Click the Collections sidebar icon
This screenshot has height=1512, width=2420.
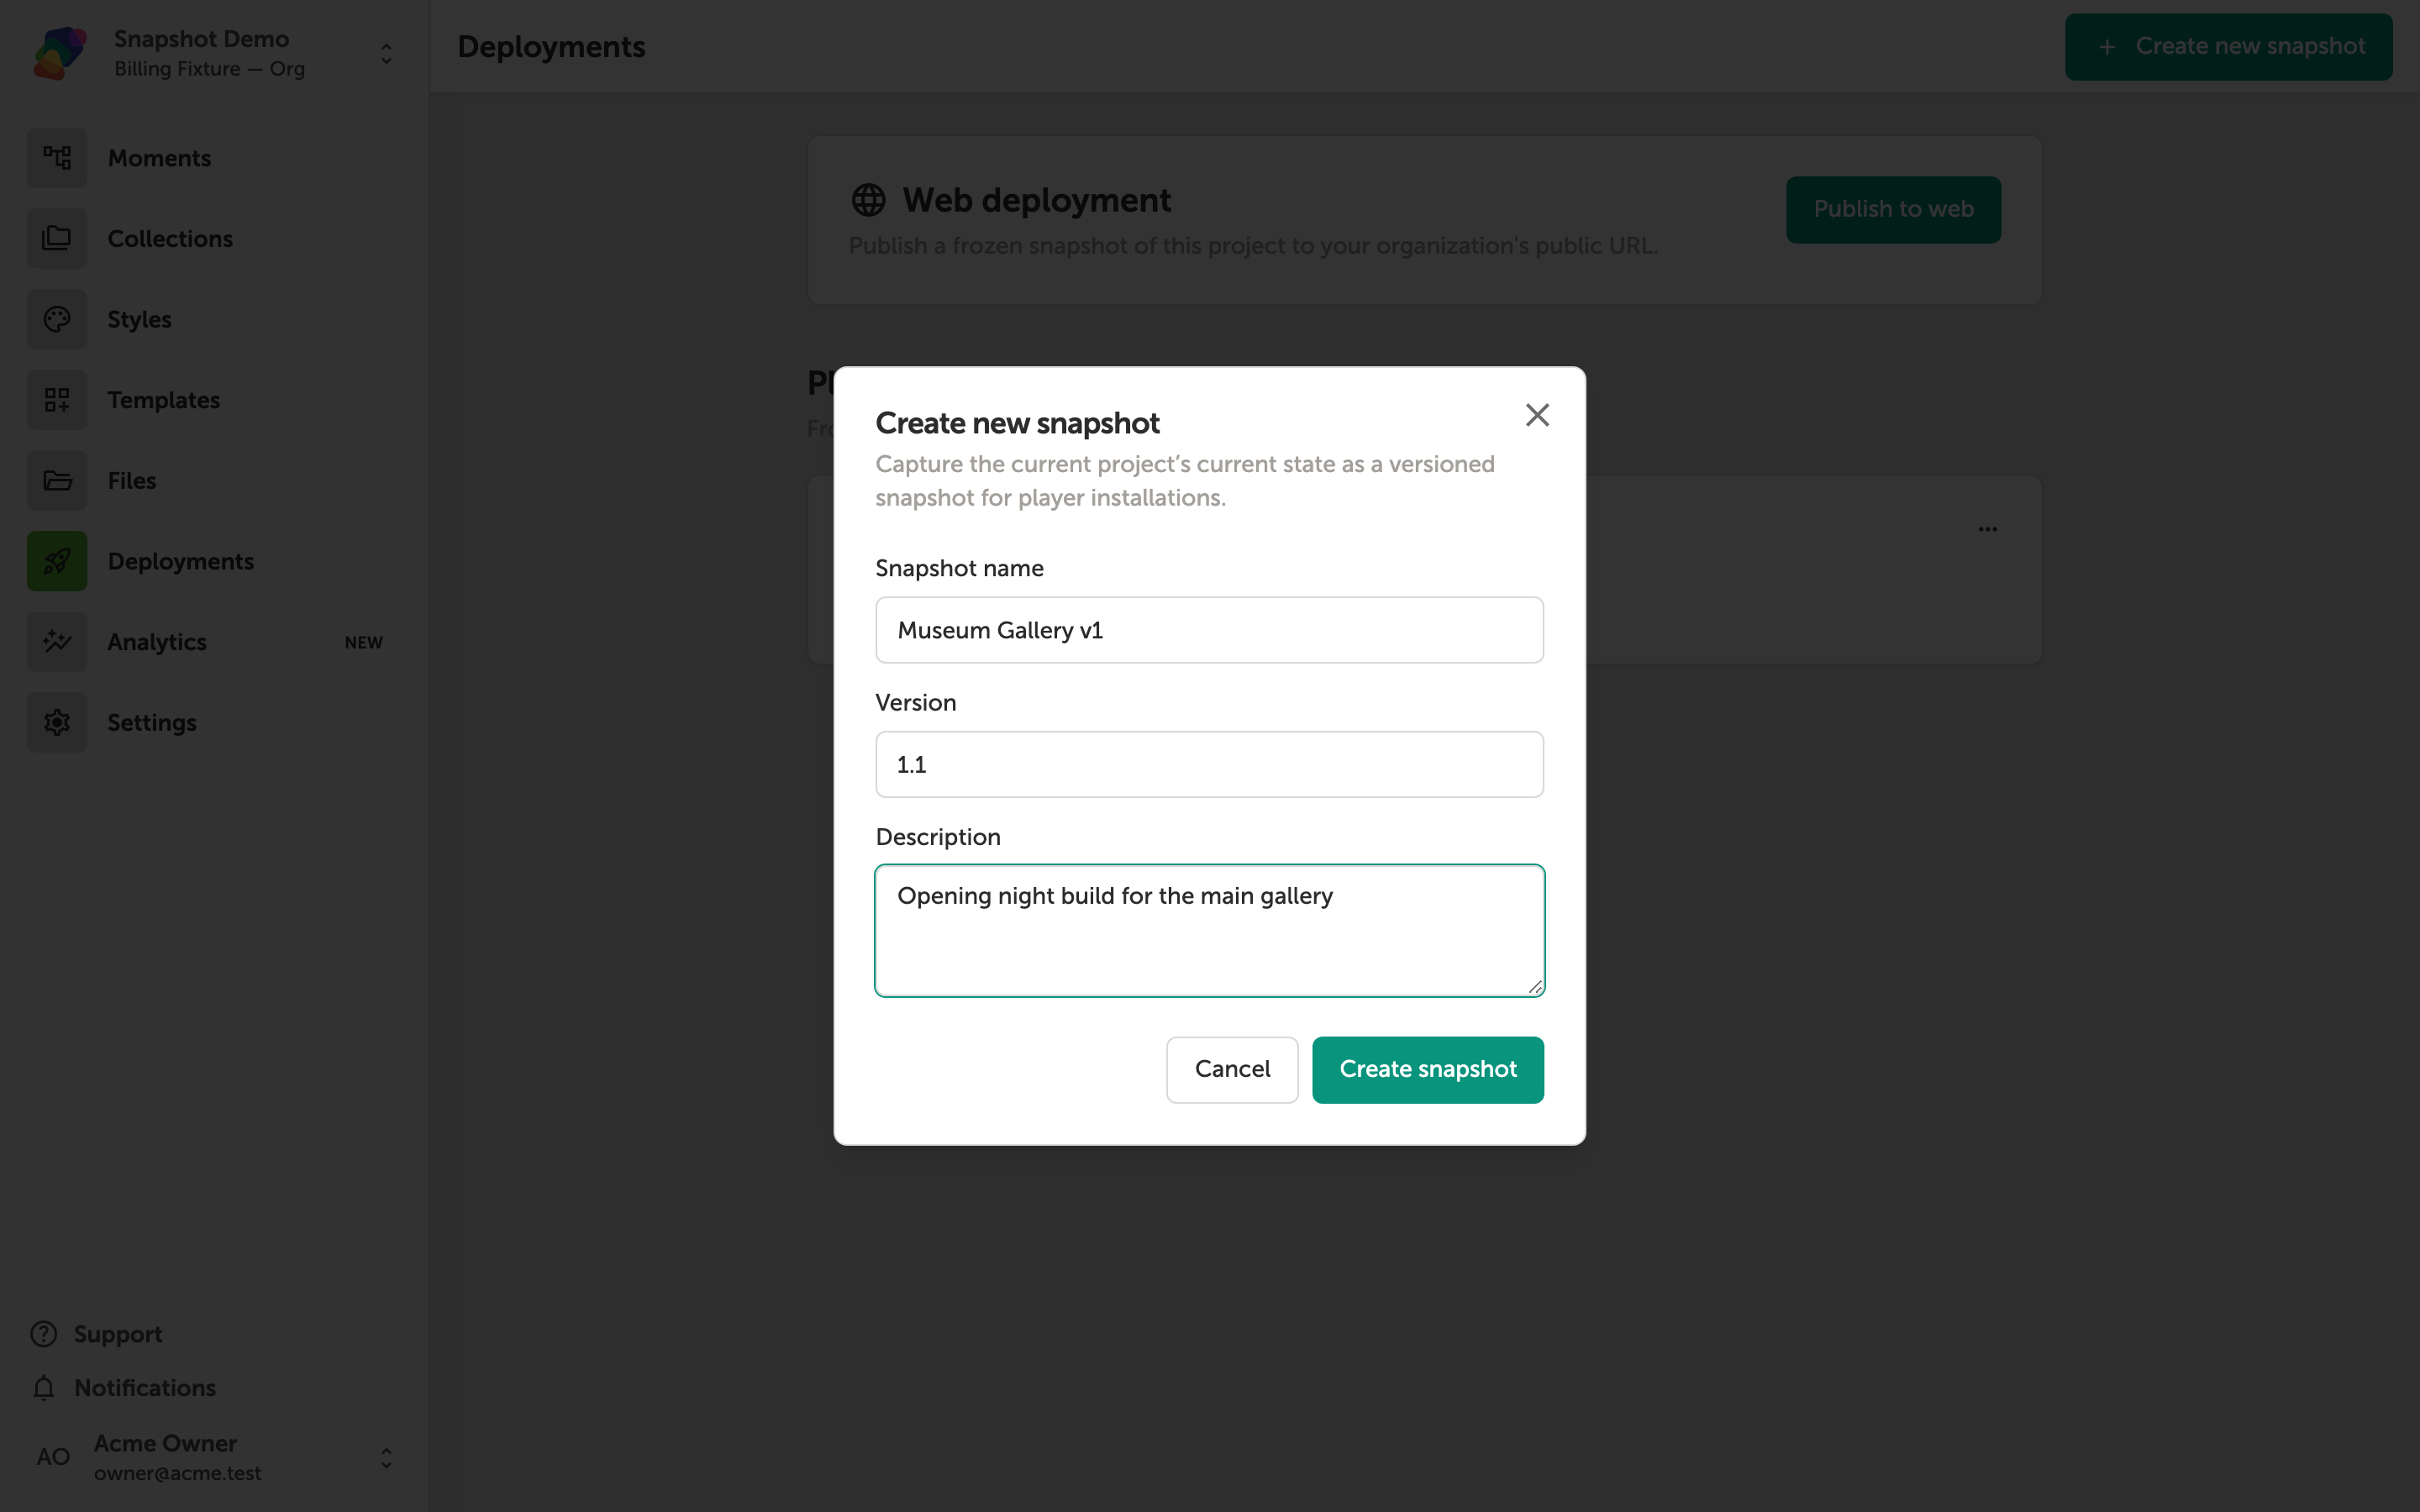57,238
